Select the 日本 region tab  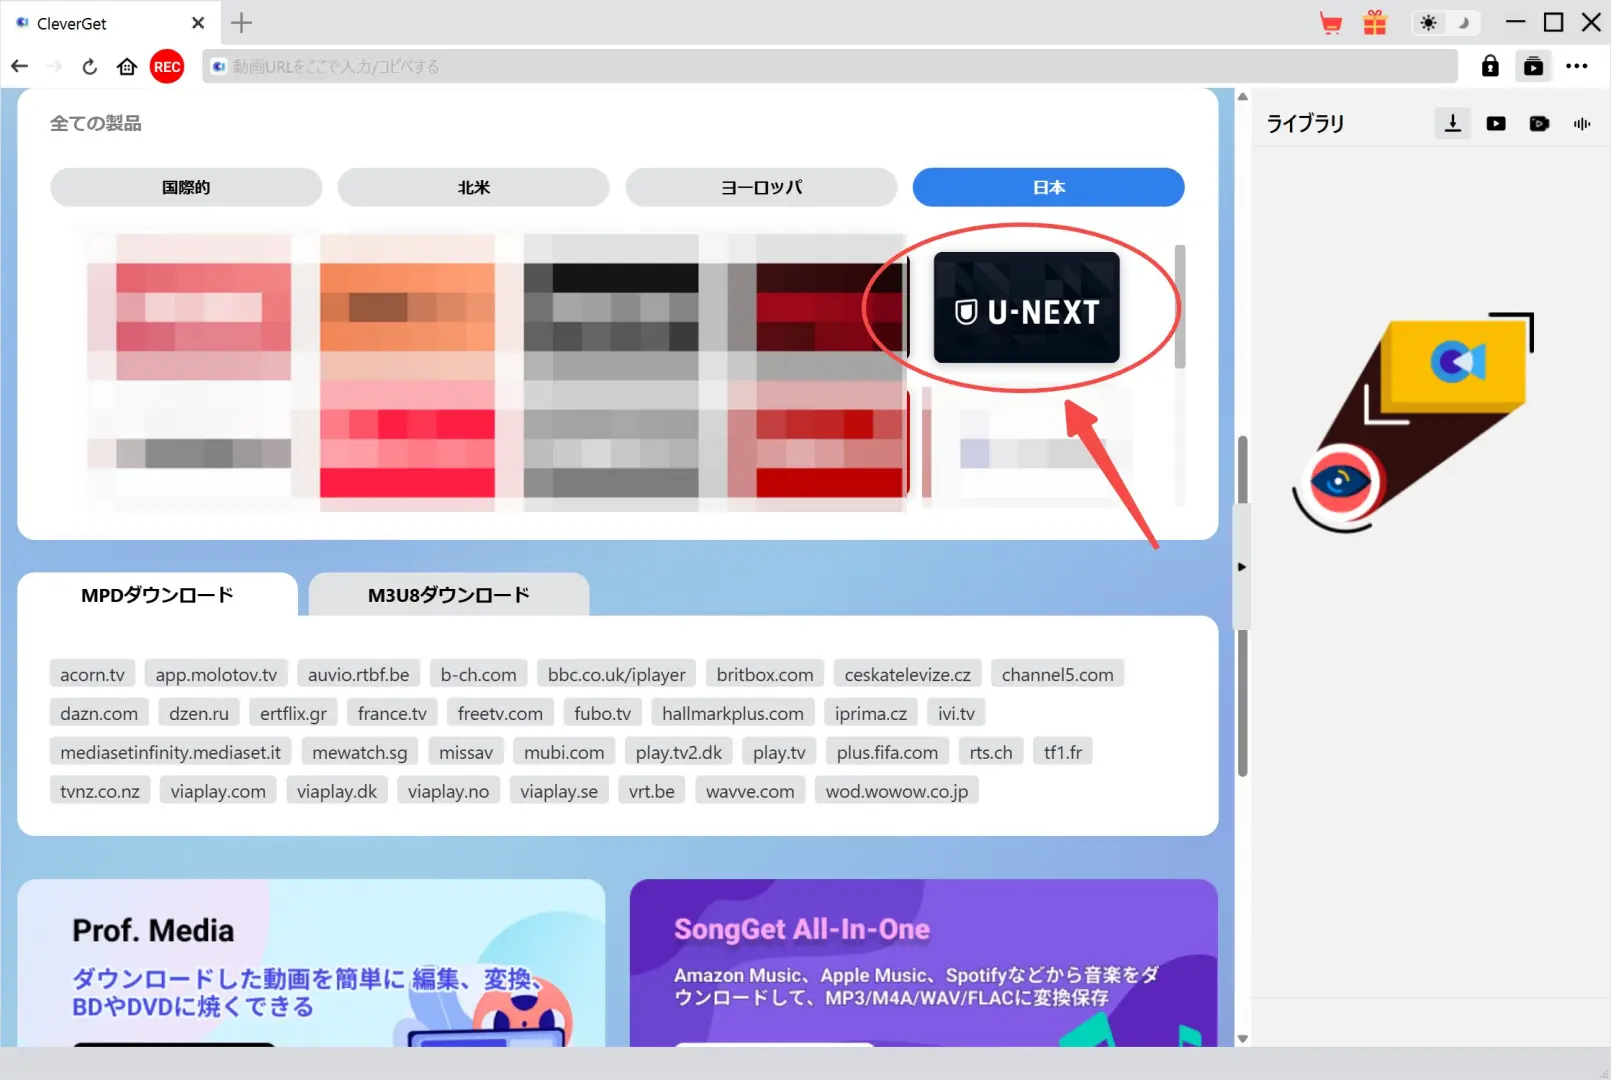1048,187
